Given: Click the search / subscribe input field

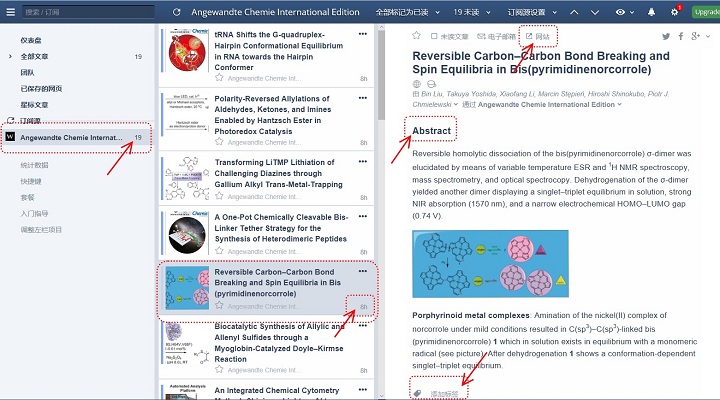Looking at the screenshot, I should 88,12.
